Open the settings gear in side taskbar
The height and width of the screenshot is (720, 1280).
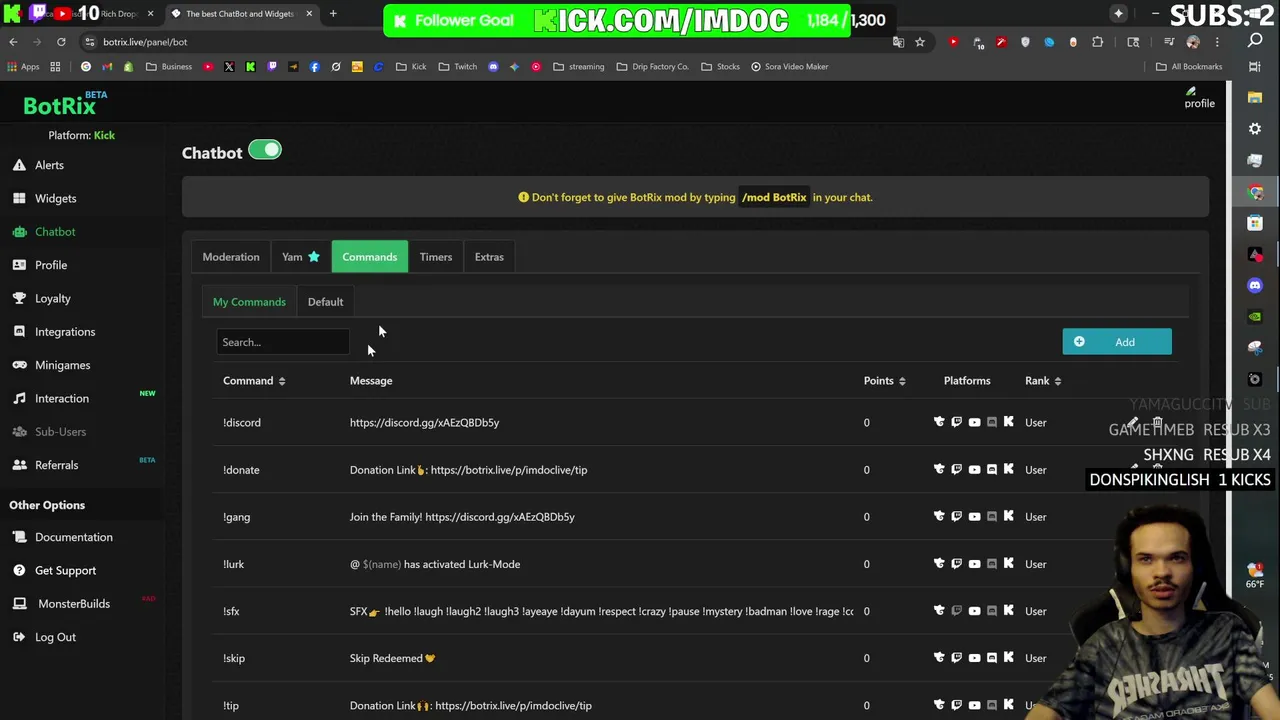pos(1255,129)
